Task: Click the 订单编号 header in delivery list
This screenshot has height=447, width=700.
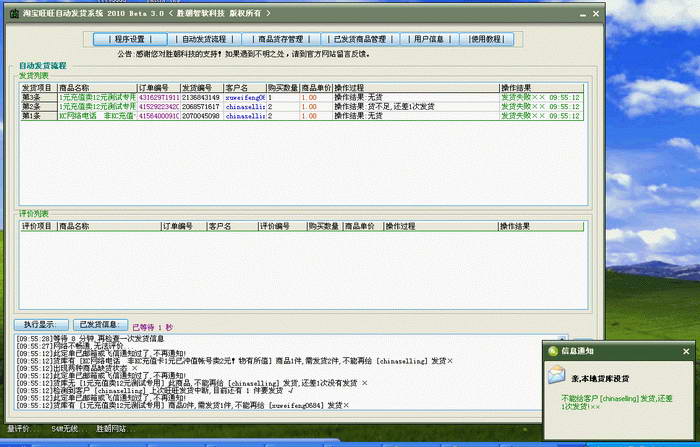Action: [158, 88]
